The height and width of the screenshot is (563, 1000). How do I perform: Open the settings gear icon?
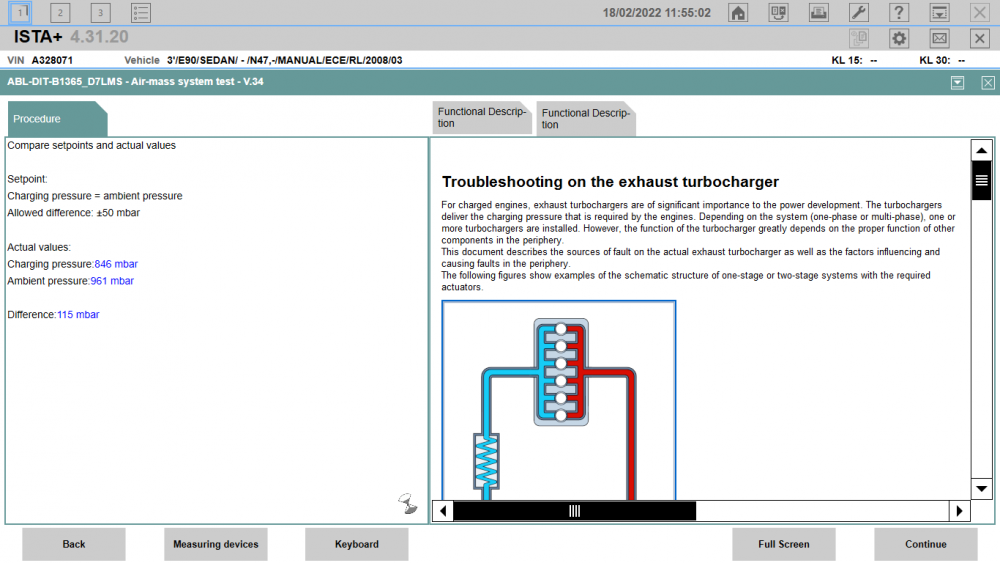coord(899,38)
